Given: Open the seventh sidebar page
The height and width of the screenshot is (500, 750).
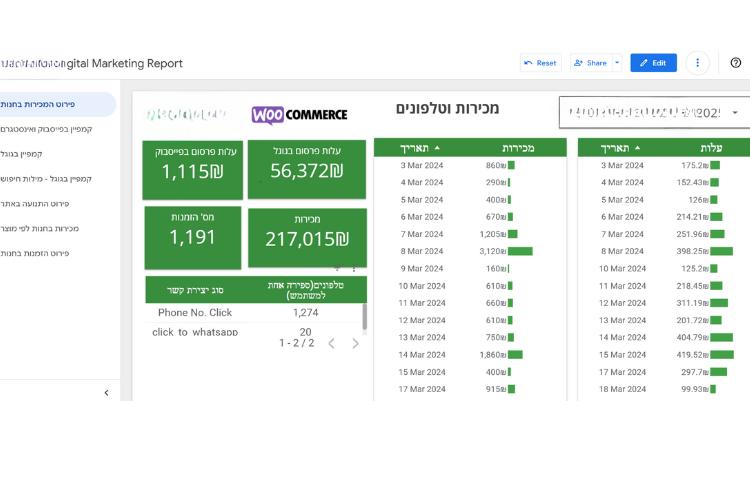Looking at the screenshot, I should pyautogui.click(x=34, y=254).
